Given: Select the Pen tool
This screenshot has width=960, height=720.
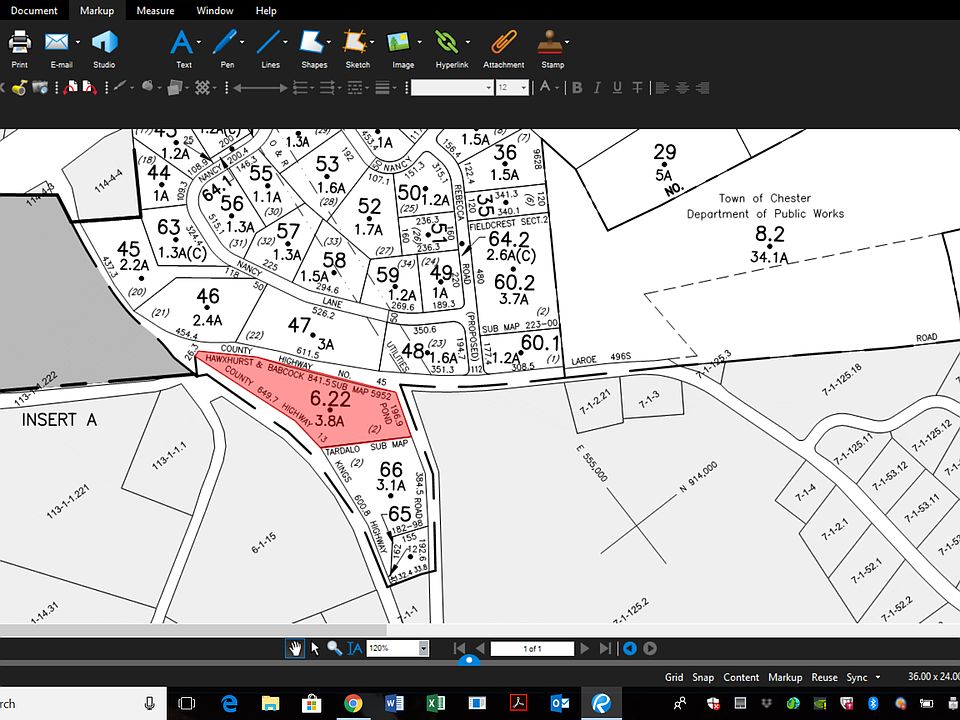Looking at the screenshot, I should tap(225, 43).
